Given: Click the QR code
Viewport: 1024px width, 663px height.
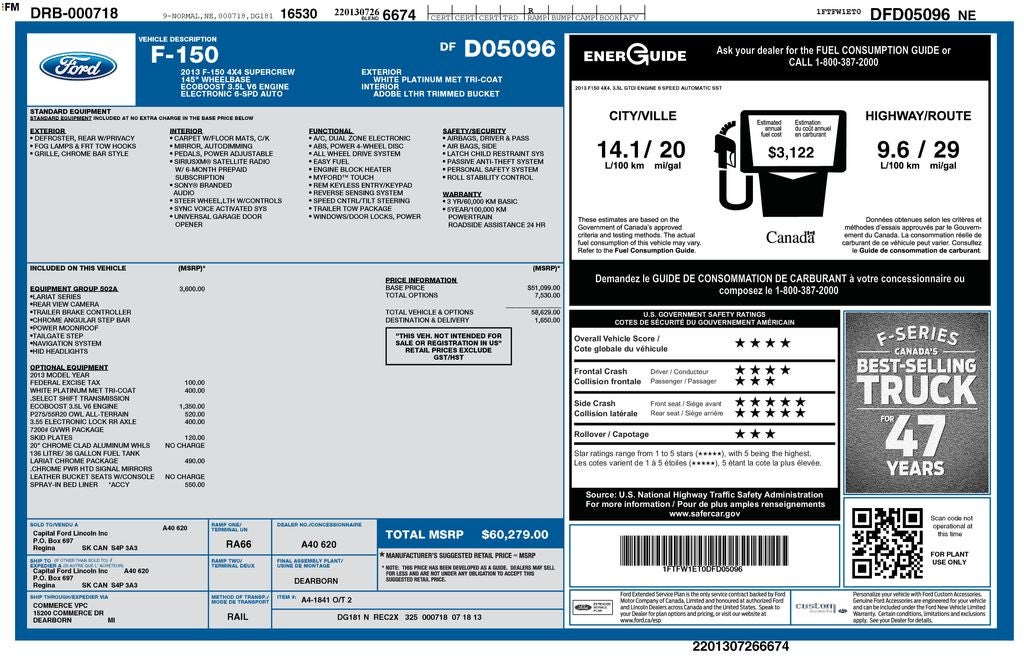Looking at the screenshot, I should [x=887, y=543].
